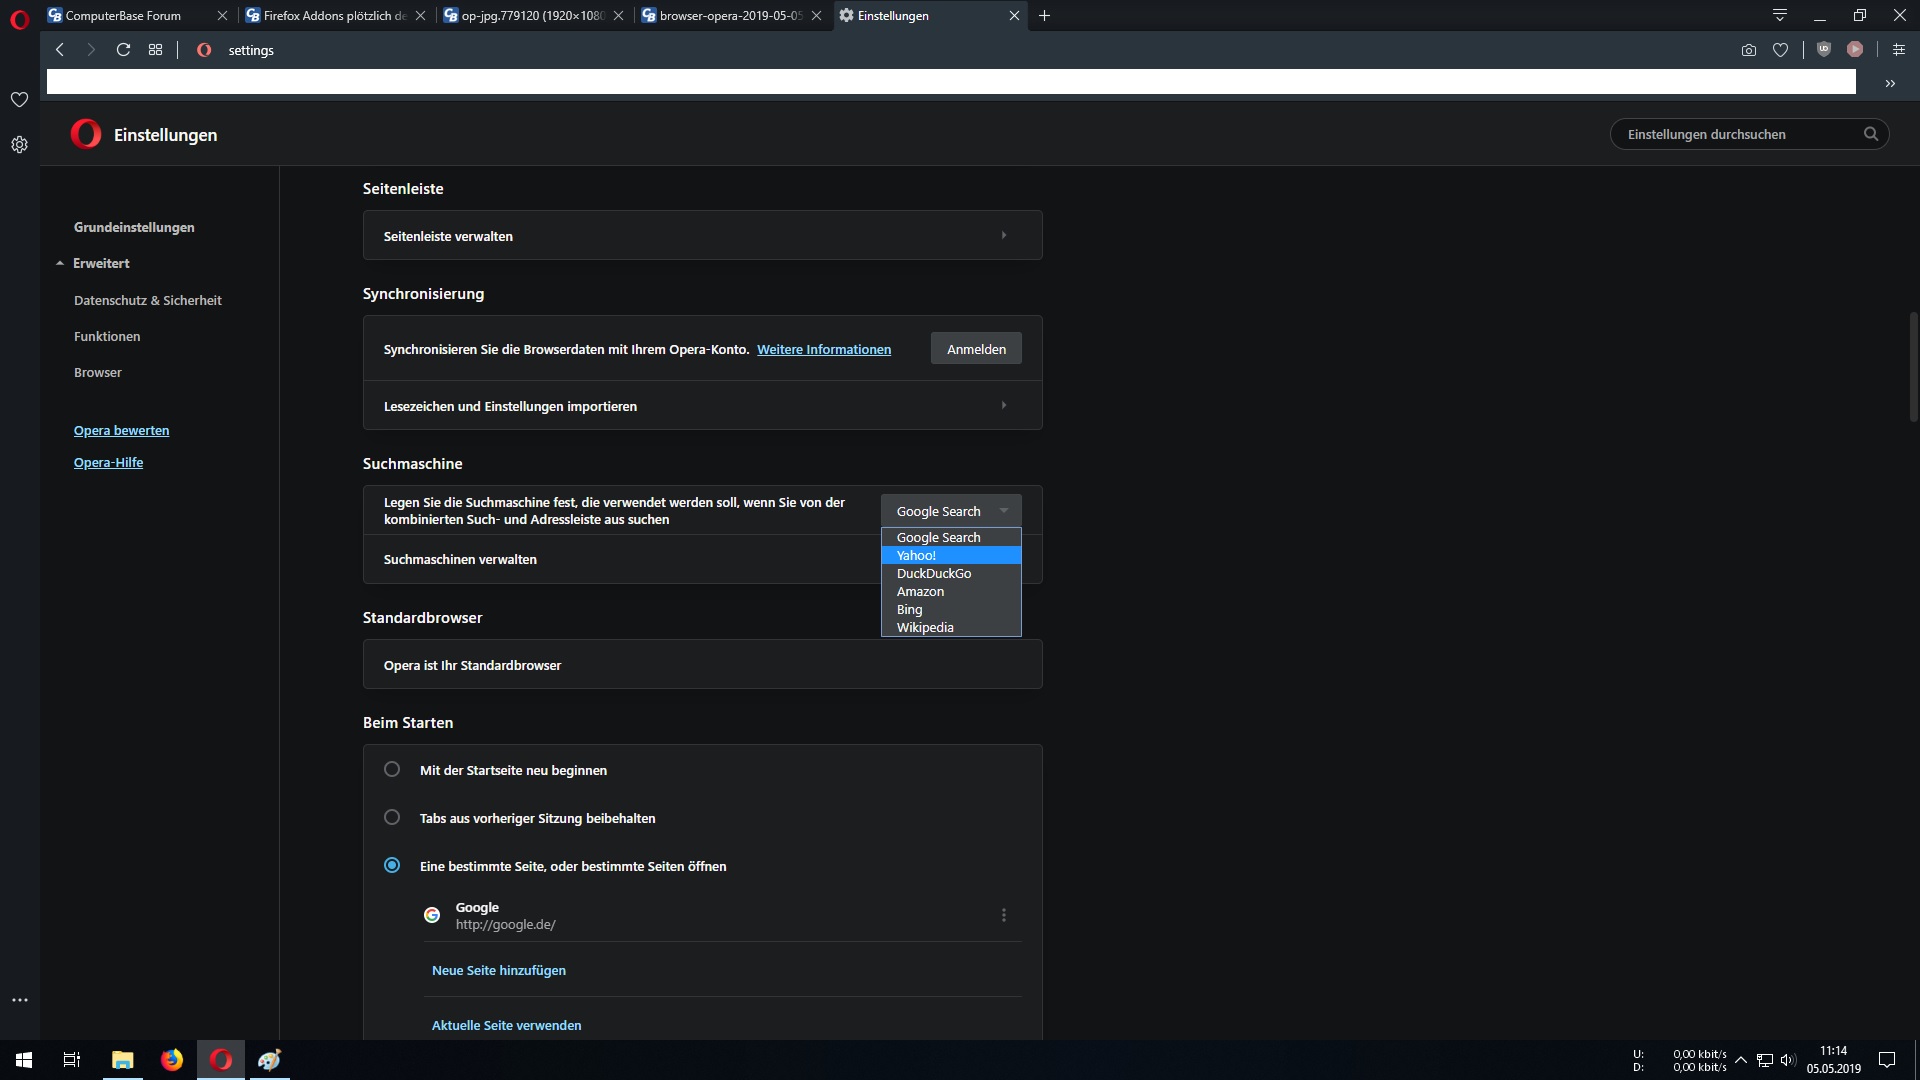The height and width of the screenshot is (1080, 1920).
Task: Click the tab menu icon in title bar
Action: (x=1779, y=15)
